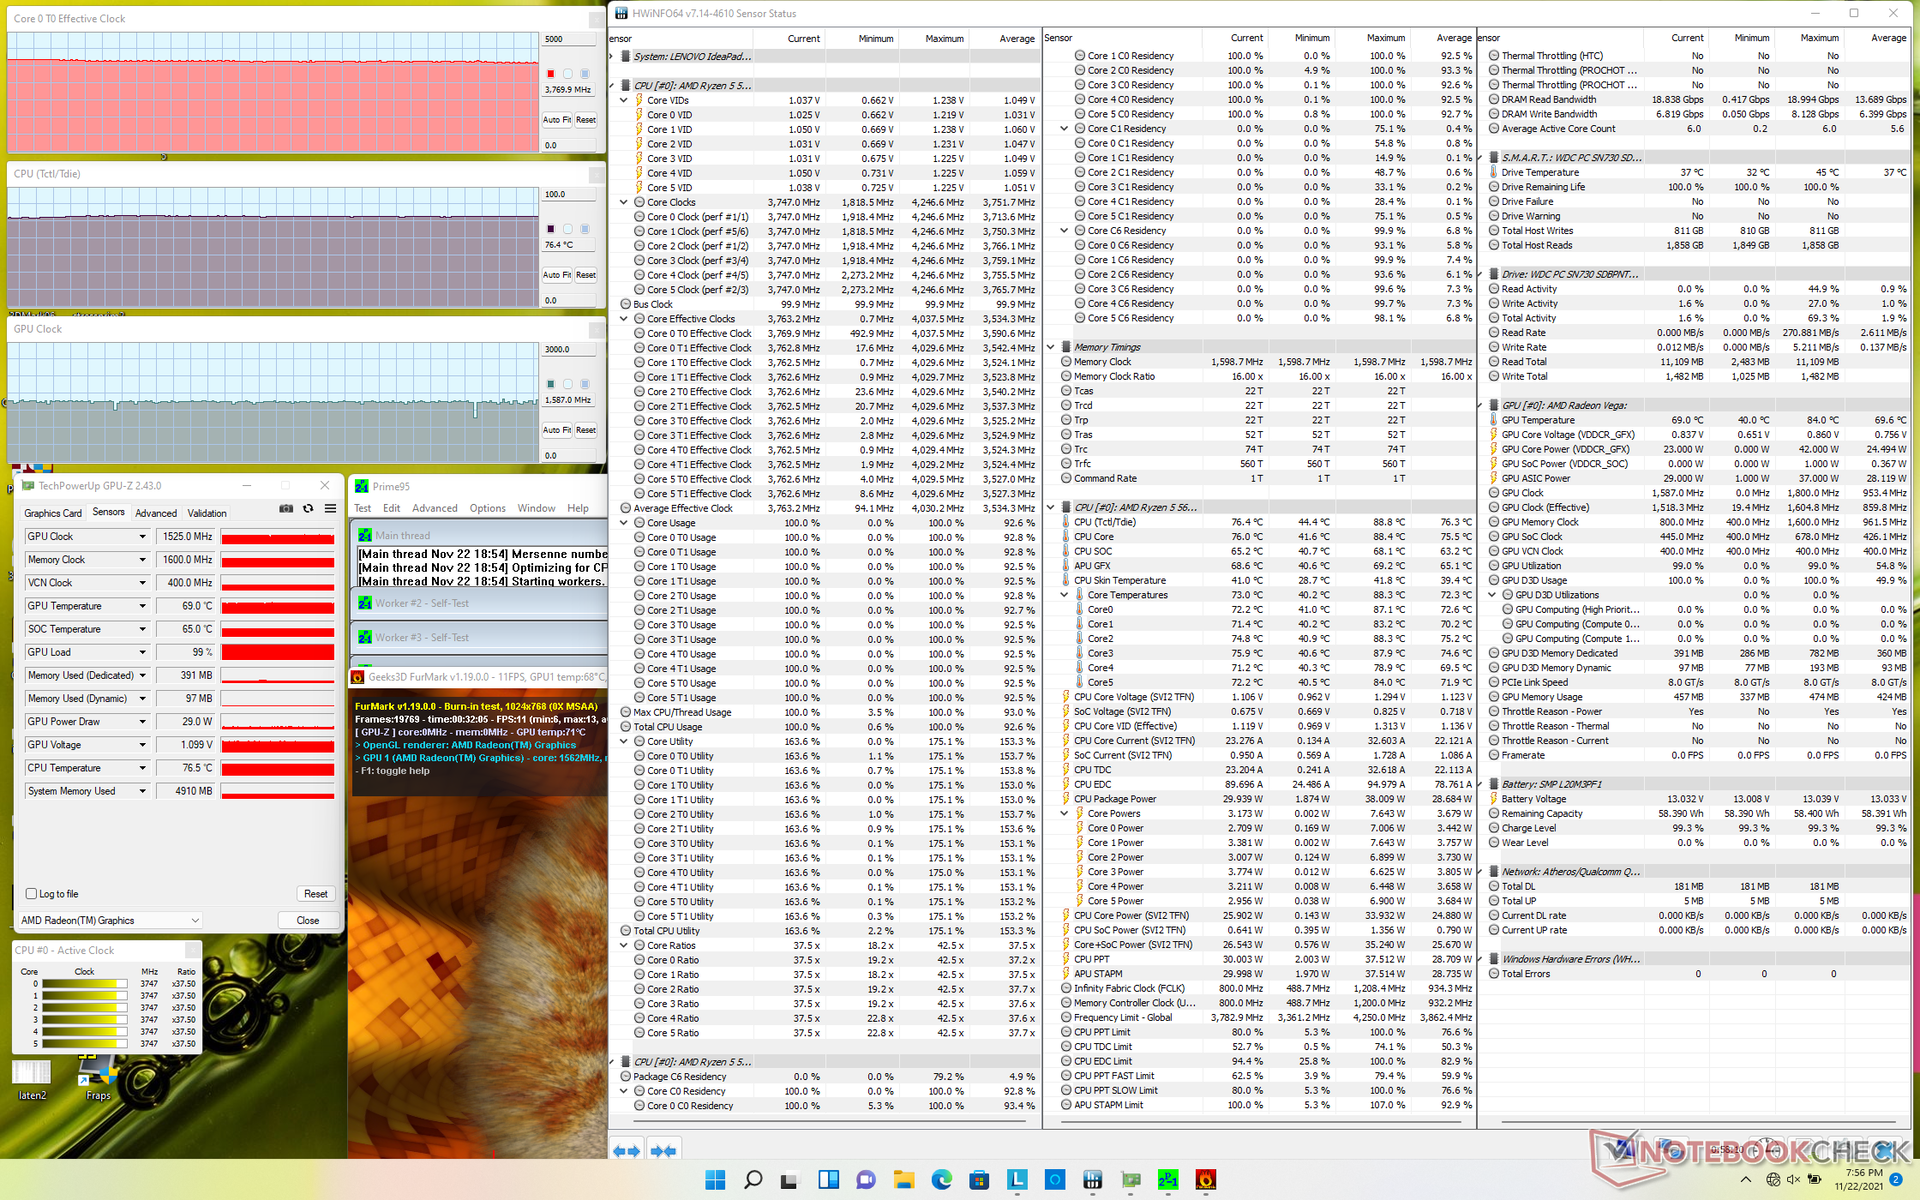Screen dimensions: 1920x1200
Task: Open the Prime95 Options menu
Action: (487, 508)
